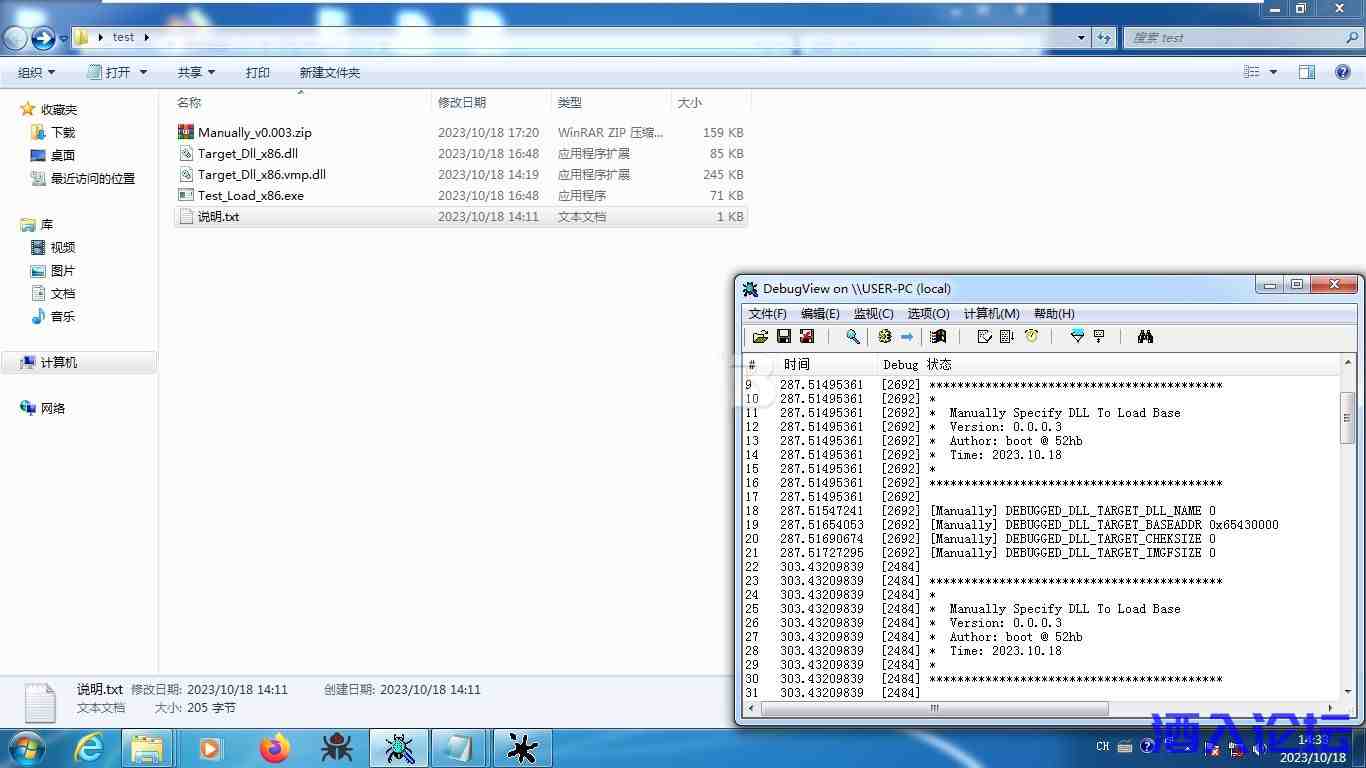Click the Explorer help question mark icon

(x=1343, y=72)
